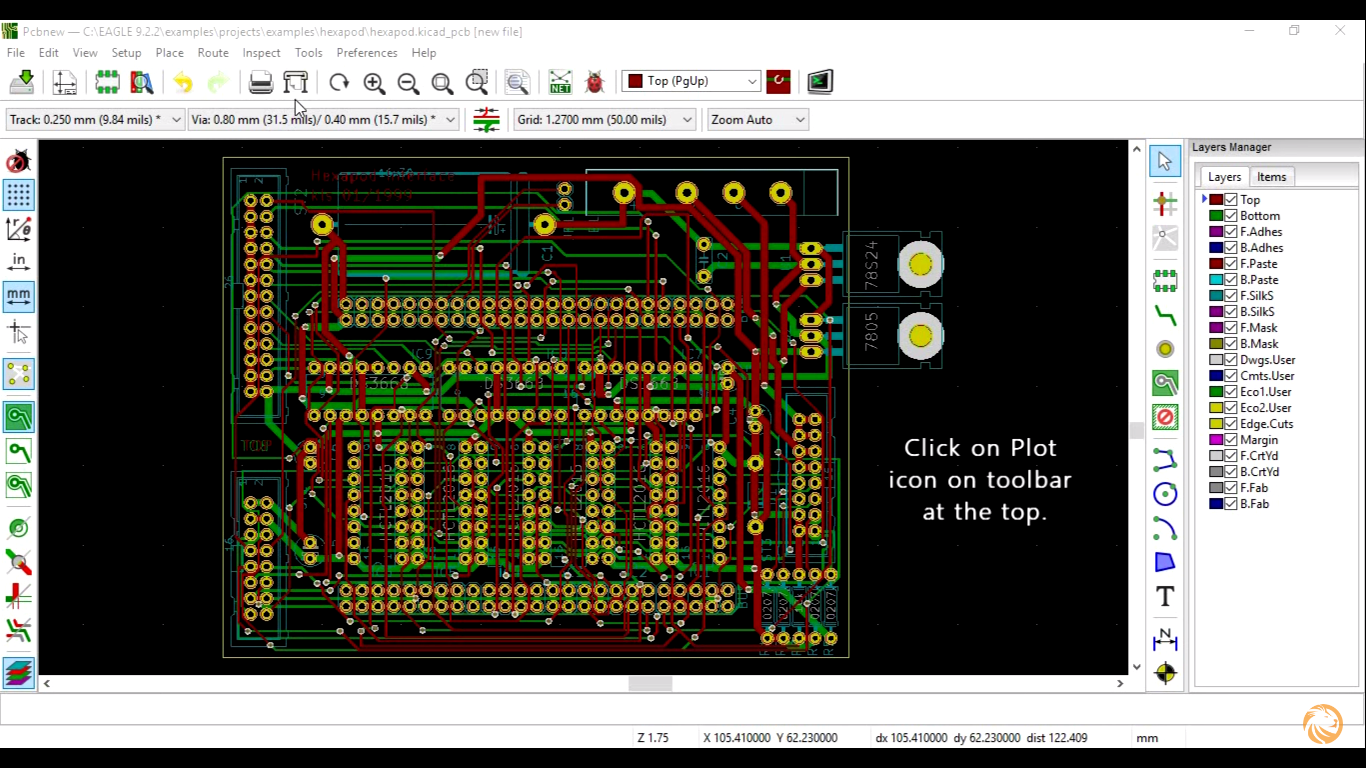
Task: Uncheck the F.SilkS layer checkbox
Action: point(1231,296)
